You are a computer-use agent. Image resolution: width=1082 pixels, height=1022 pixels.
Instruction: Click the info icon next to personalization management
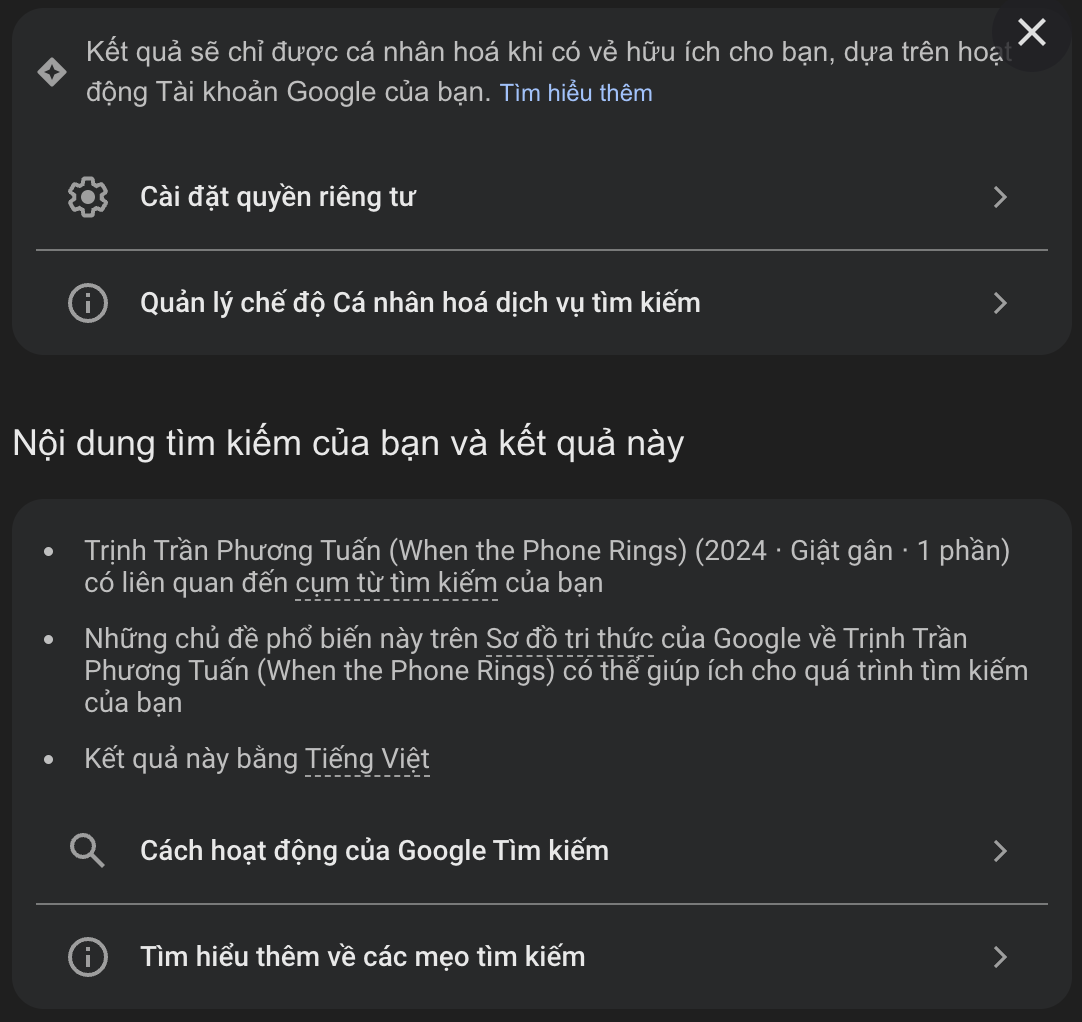[87, 302]
